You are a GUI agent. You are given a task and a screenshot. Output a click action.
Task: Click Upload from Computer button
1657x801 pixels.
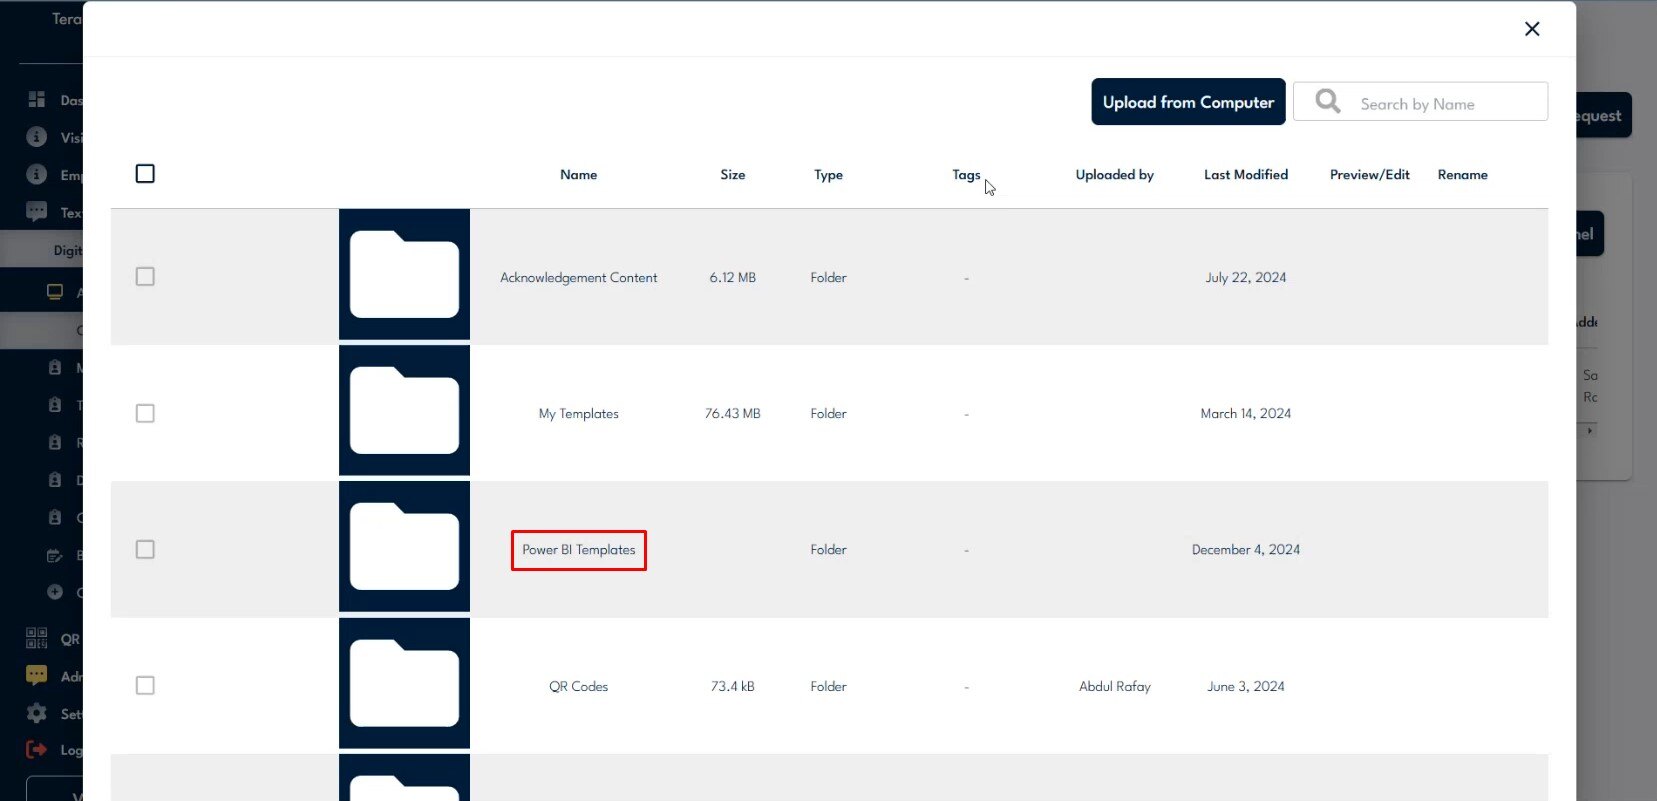coord(1188,102)
